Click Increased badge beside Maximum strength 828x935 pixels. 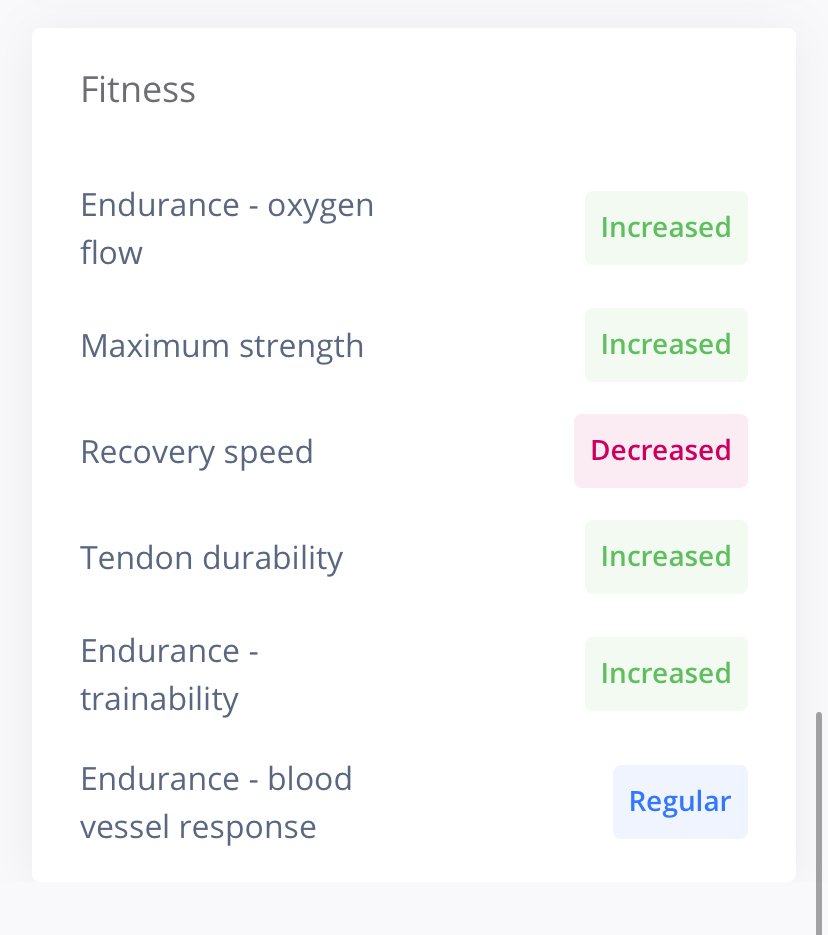point(666,345)
